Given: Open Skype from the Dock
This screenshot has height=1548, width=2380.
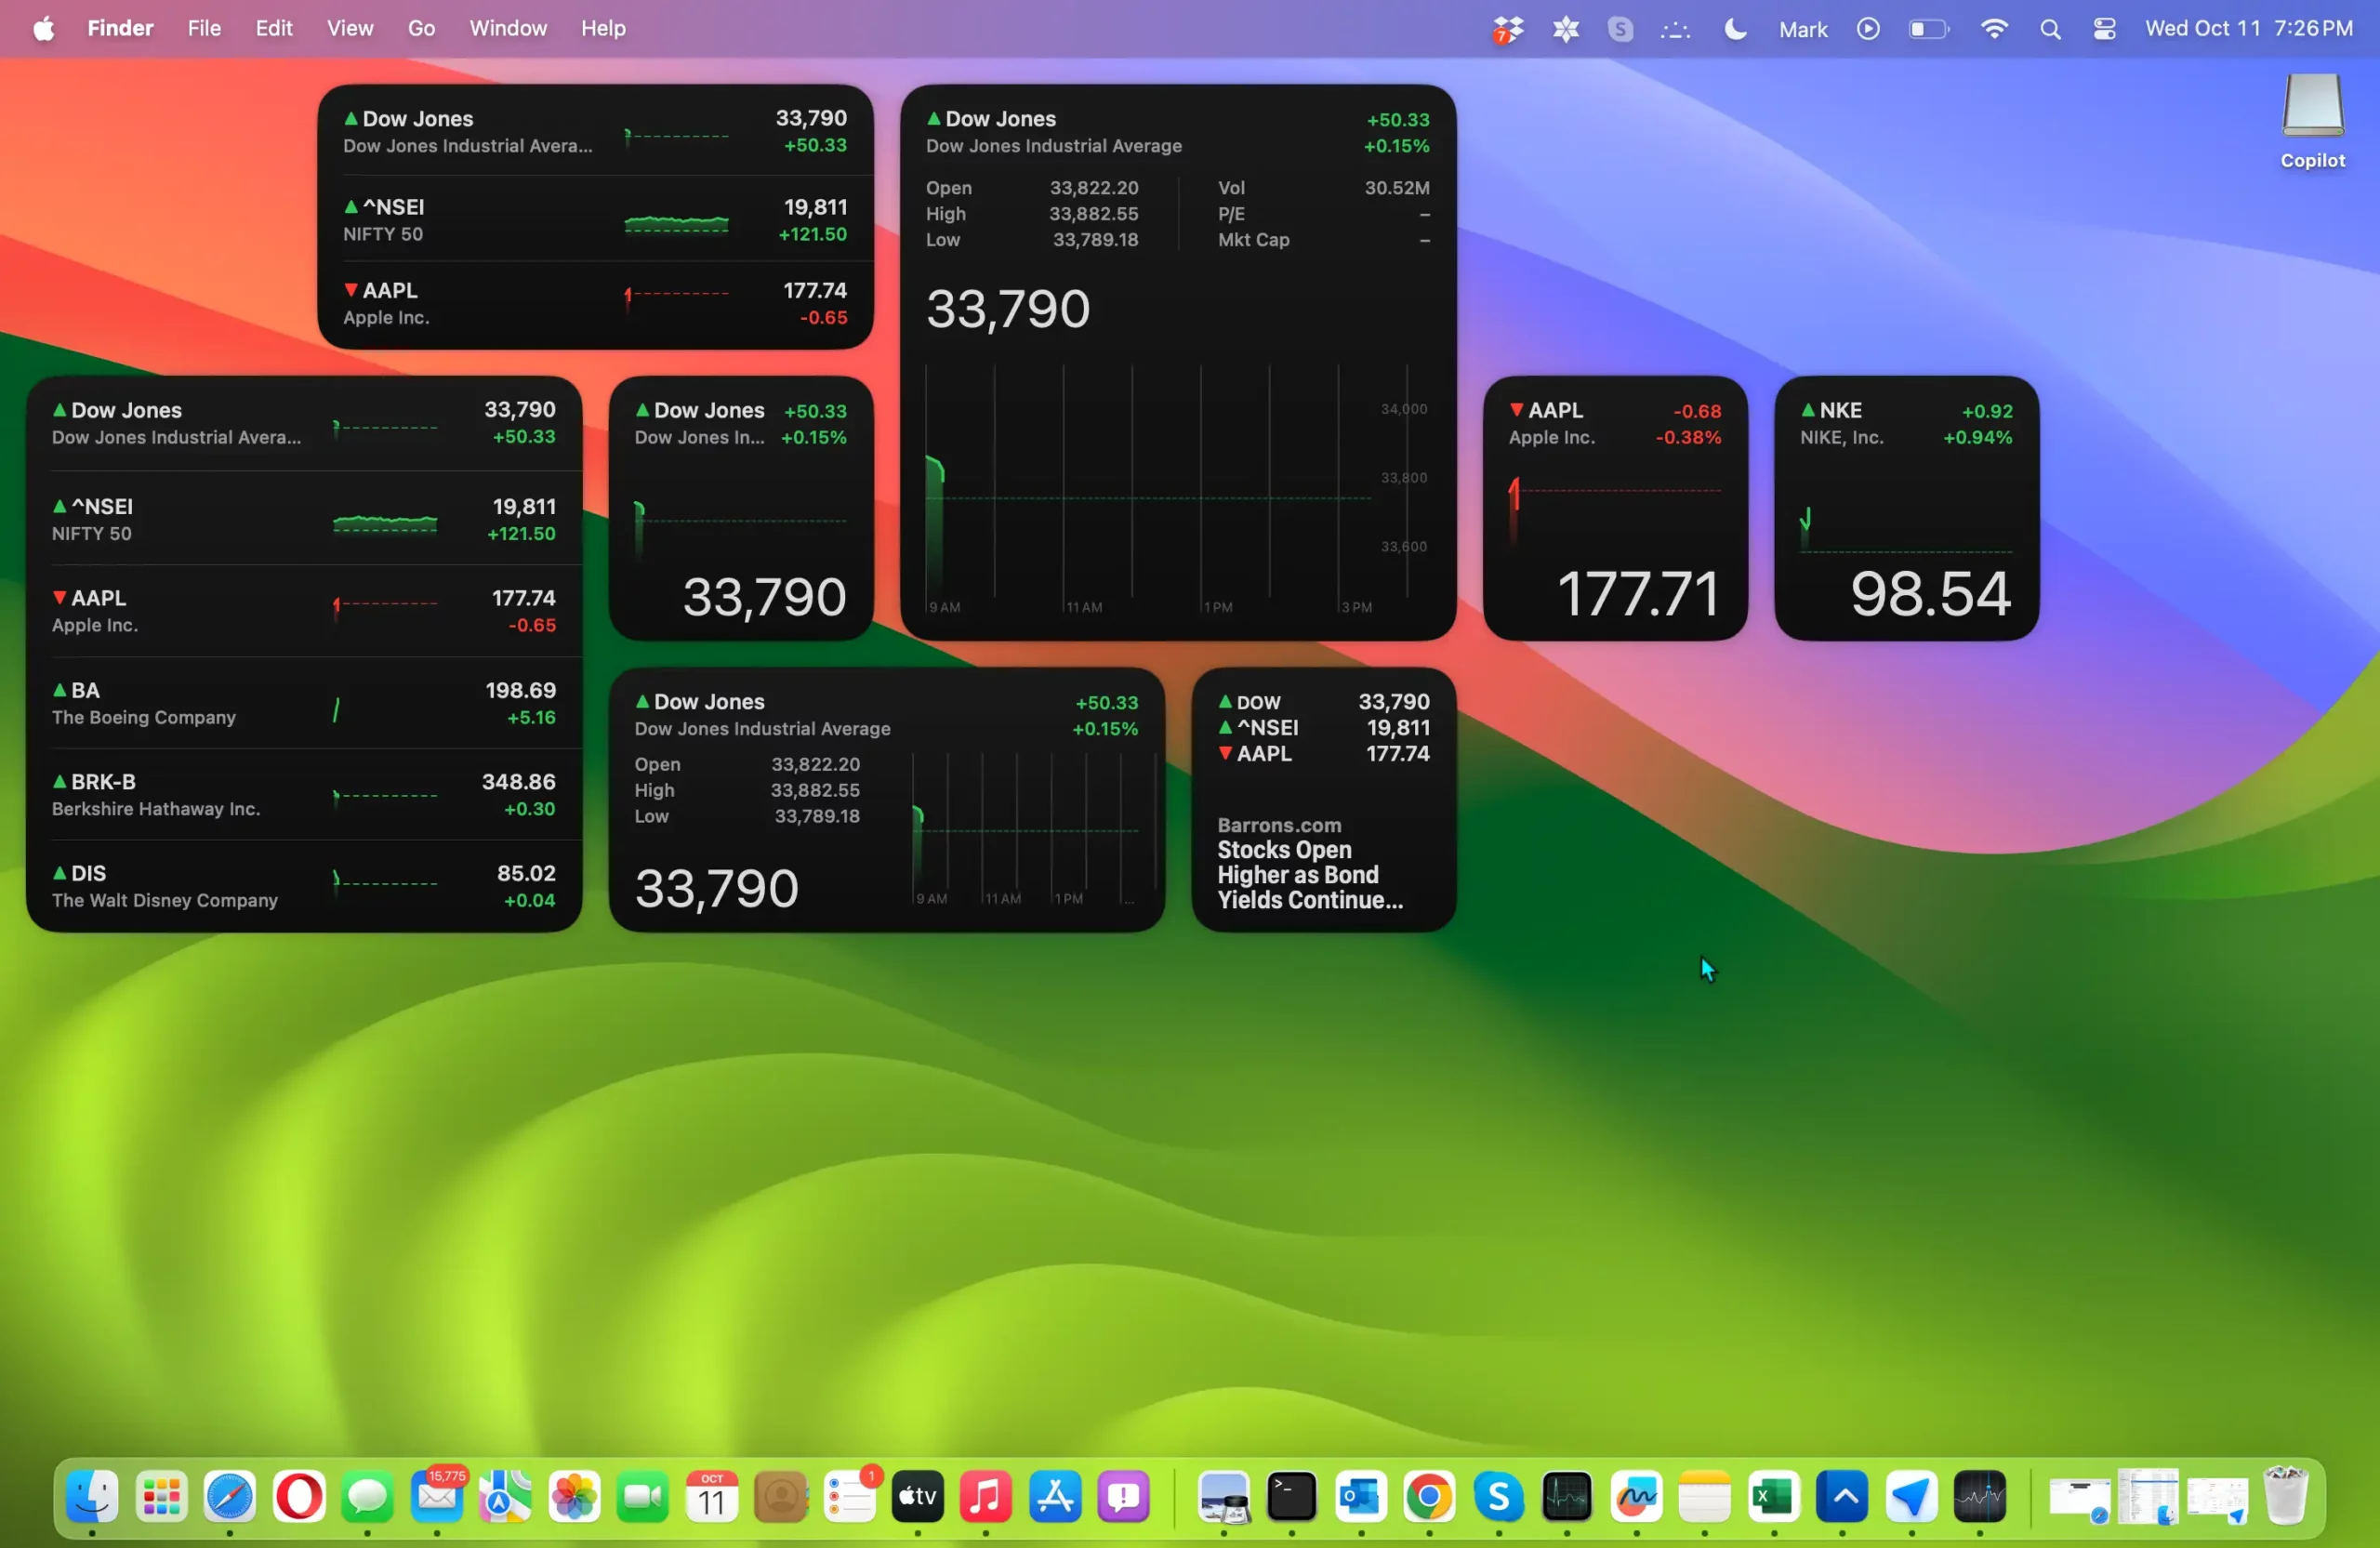Looking at the screenshot, I should pyautogui.click(x=1498, y=1496).
